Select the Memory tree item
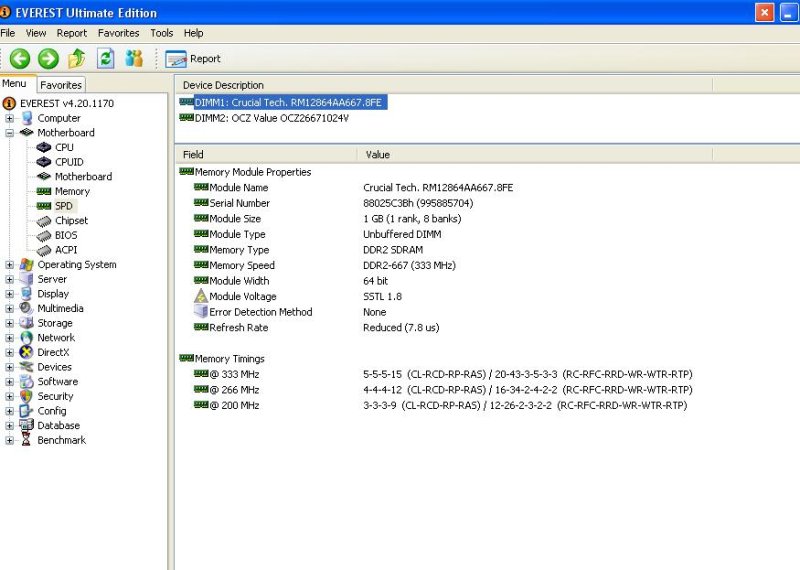Viewport: 800px width, 570px height. [72, 192]
